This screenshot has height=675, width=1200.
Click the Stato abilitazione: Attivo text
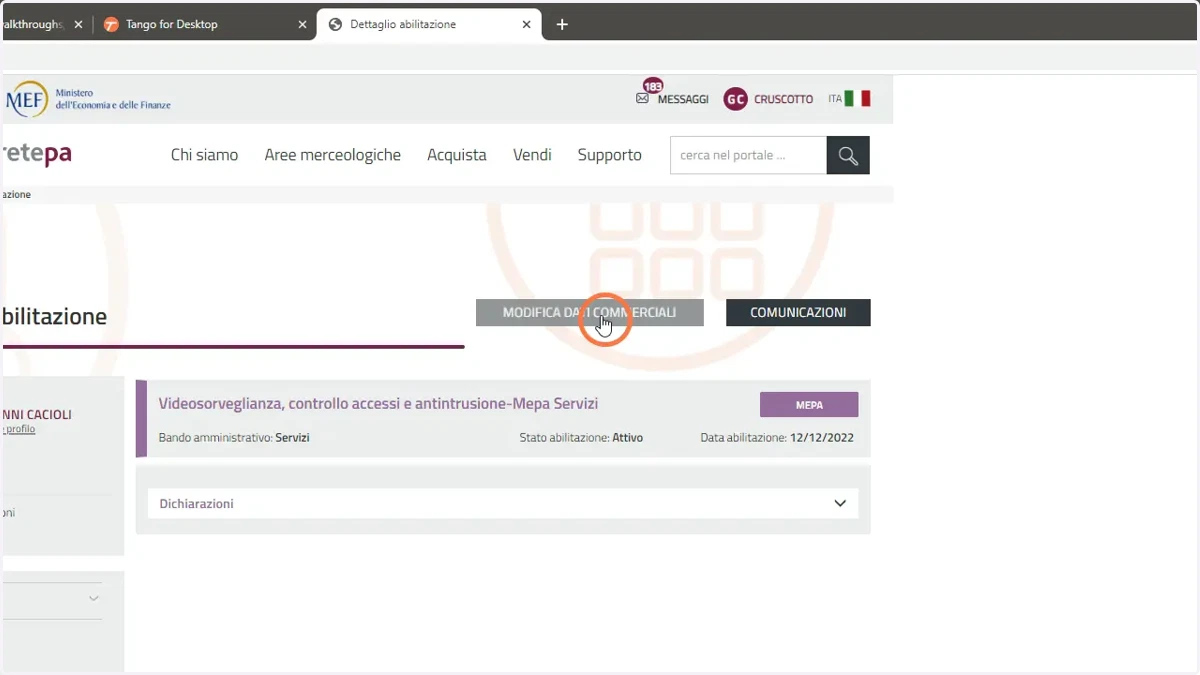pos(581,438)
